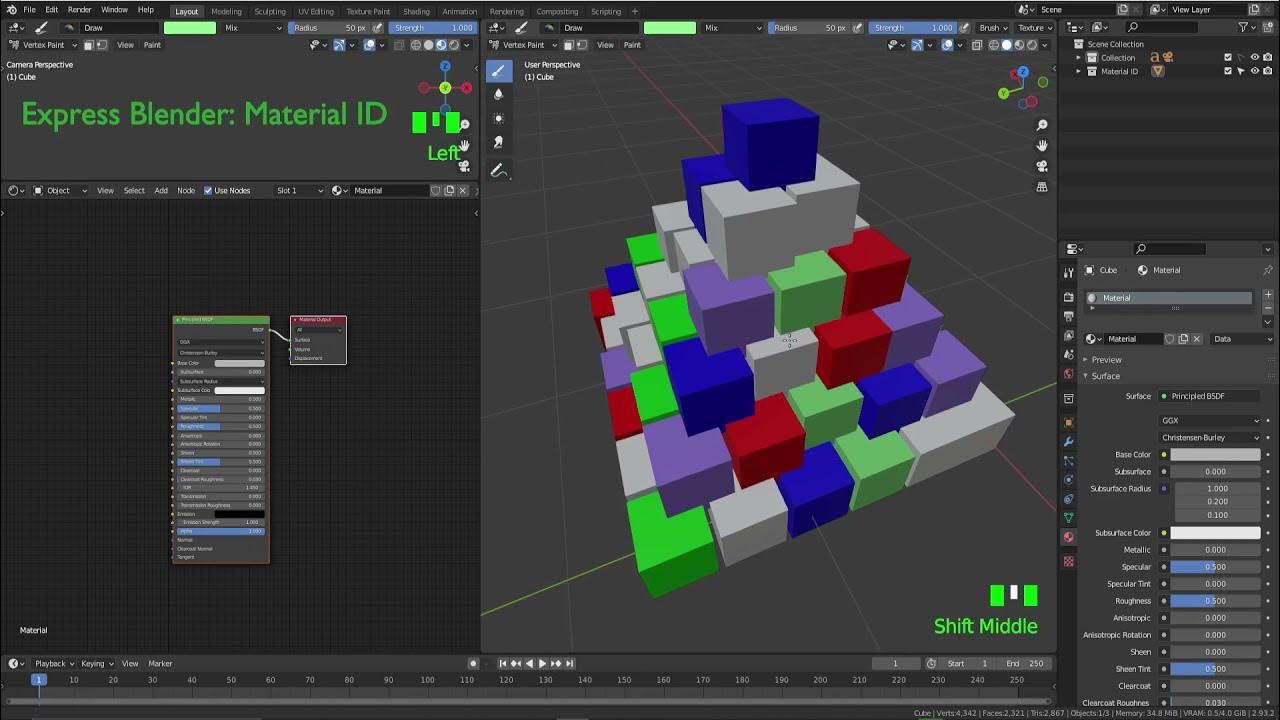Image resolution: width=1280 pixels, height=720 pixels.
Task: Click the remove material slot minus button
Action: [1268, 308]
